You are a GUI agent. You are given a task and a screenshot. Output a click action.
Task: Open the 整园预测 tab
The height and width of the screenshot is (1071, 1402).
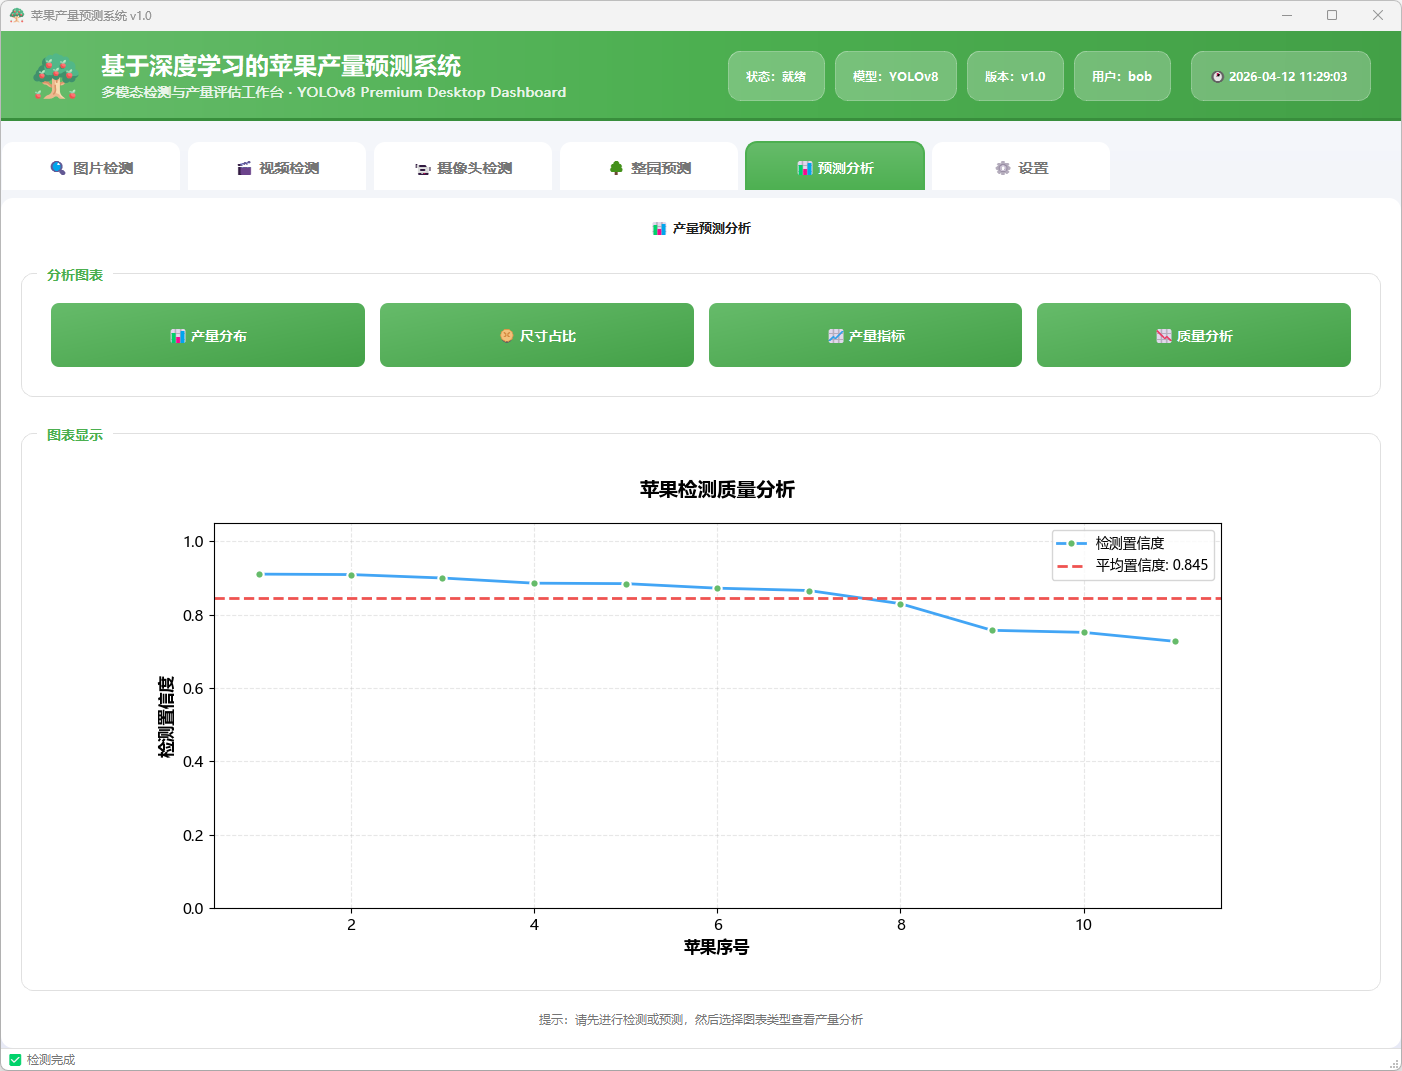(x=649, y=167)
